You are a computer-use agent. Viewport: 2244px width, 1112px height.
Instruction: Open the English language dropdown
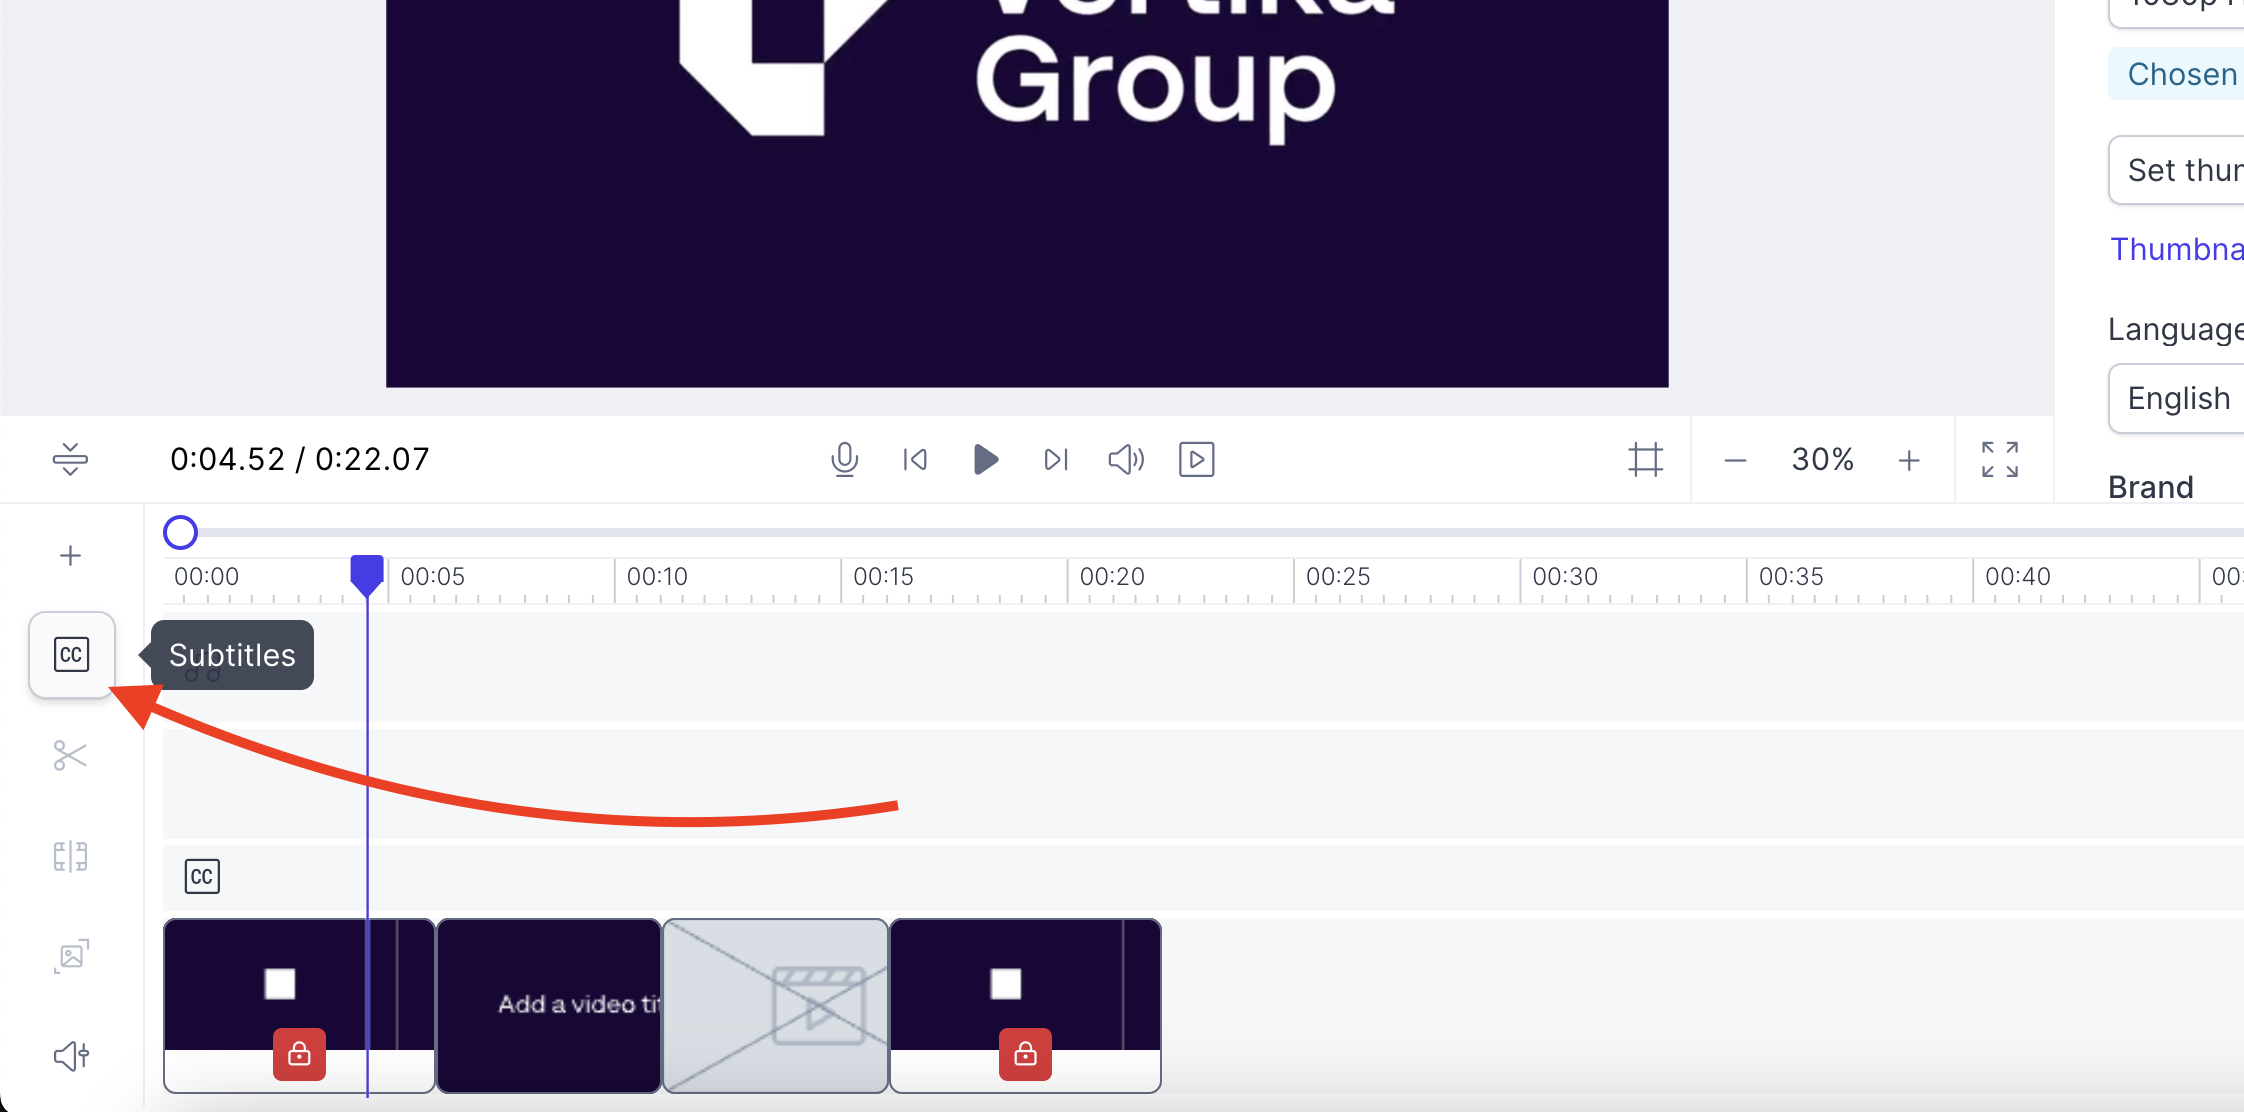coord(2178,398)
